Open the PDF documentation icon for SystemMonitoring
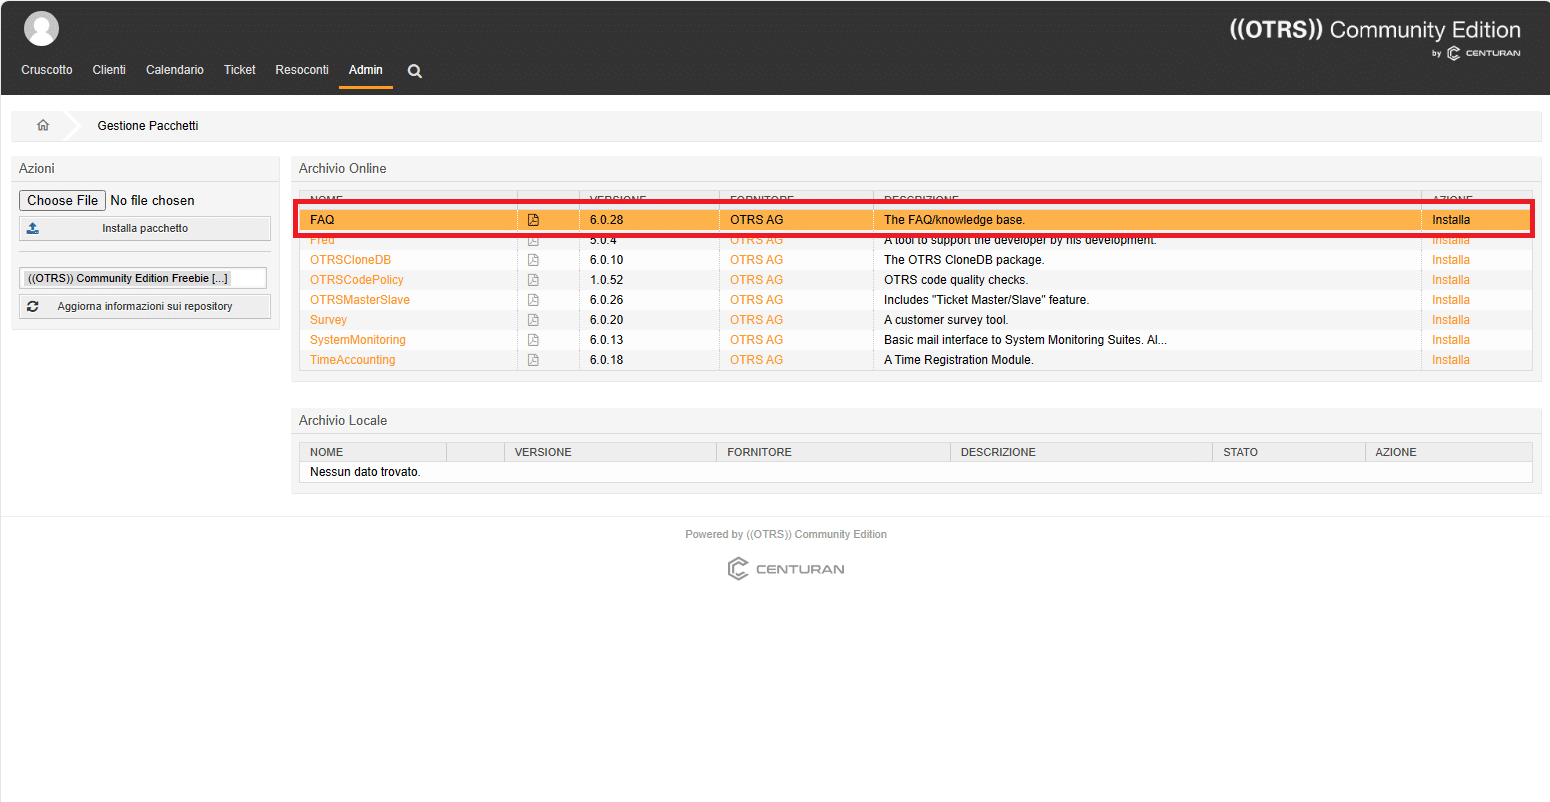1550x802 pixels. coord(533,340)
